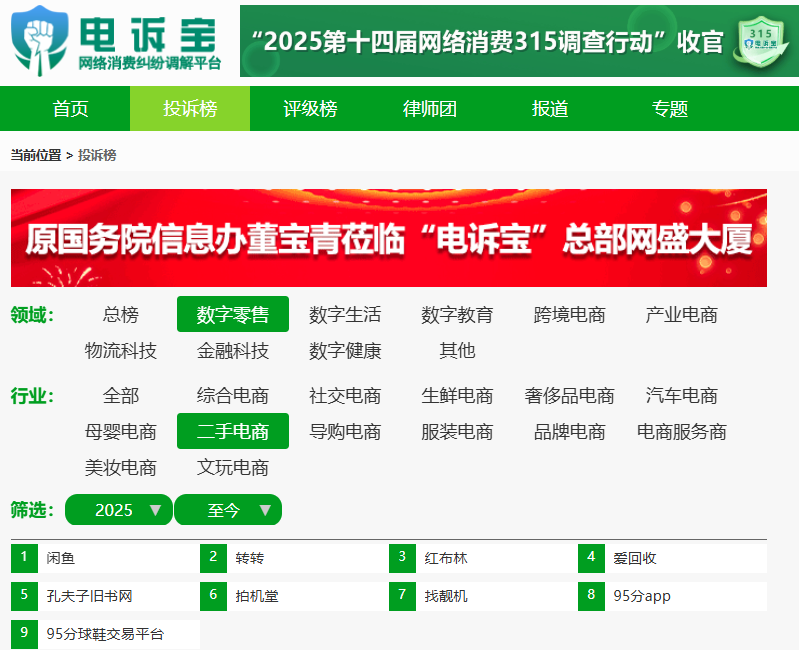This screenshot has width=799, height=650.
Task: Choose 其他 in the domain filters
Action: 457,350
